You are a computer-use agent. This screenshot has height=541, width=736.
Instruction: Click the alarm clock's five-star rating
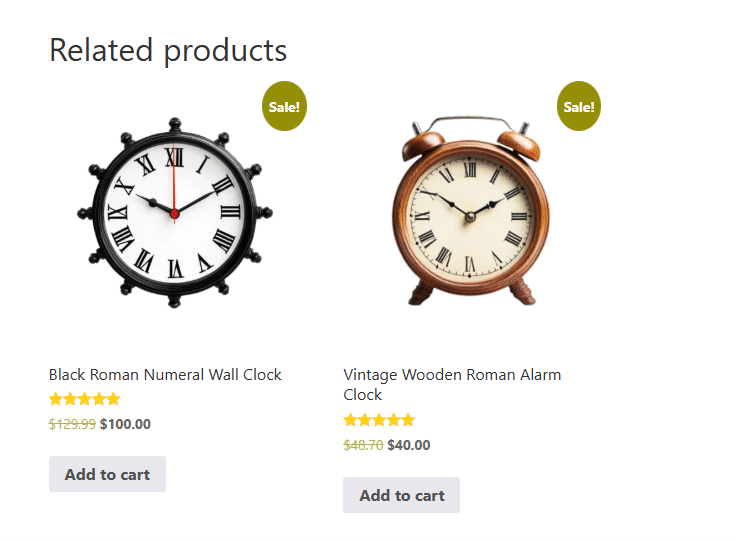point(379,420)
